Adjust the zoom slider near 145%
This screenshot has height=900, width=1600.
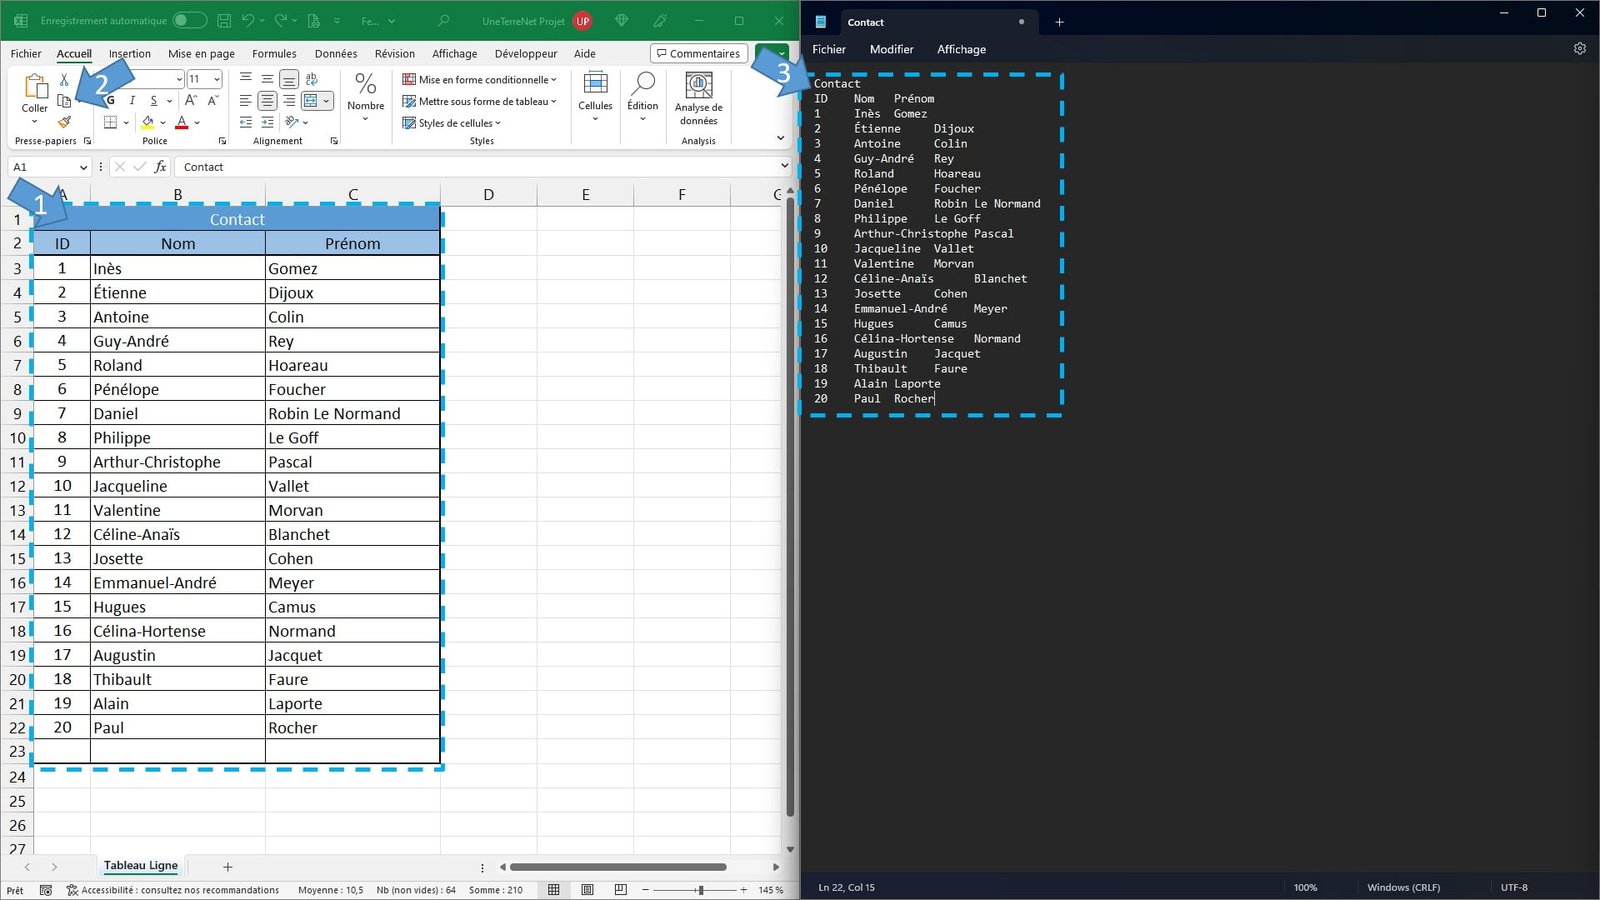click(700, 890)
